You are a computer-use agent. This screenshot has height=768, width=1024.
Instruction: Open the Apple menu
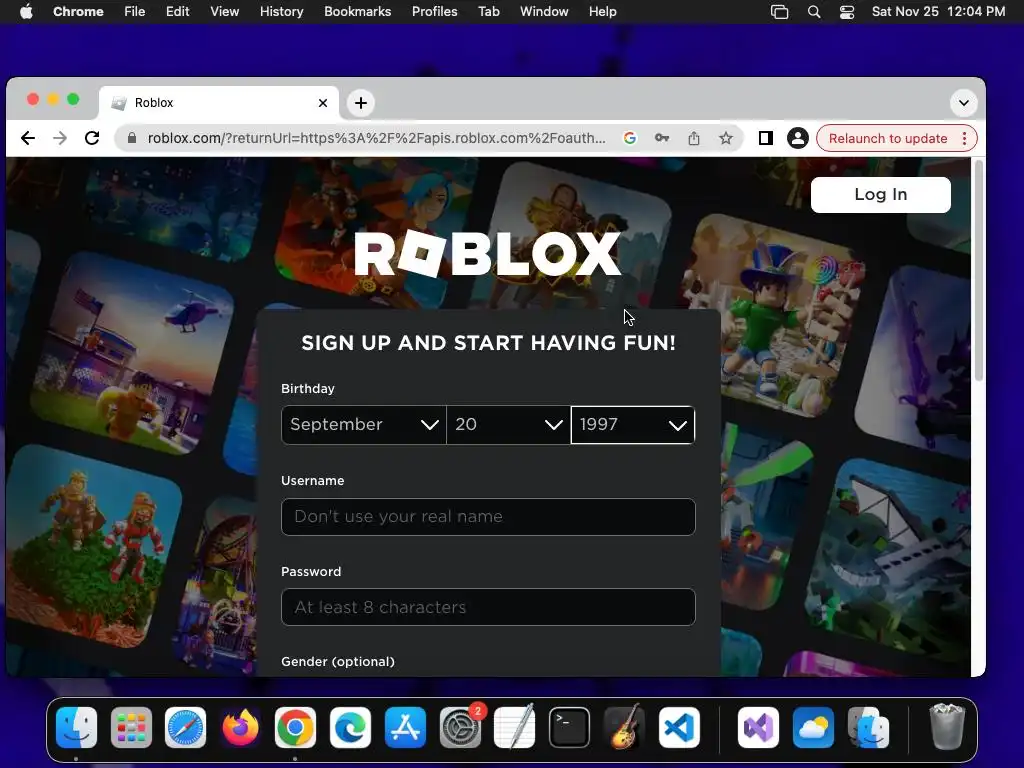(x=26, y=11)
